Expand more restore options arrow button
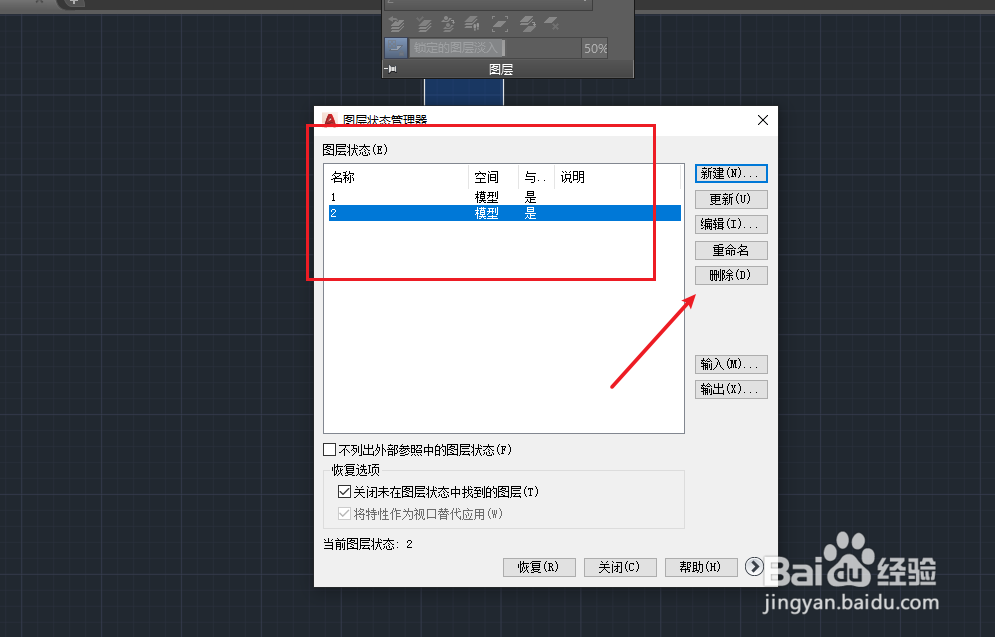Viewport: 995px width, 637px height. coord(754,567)
